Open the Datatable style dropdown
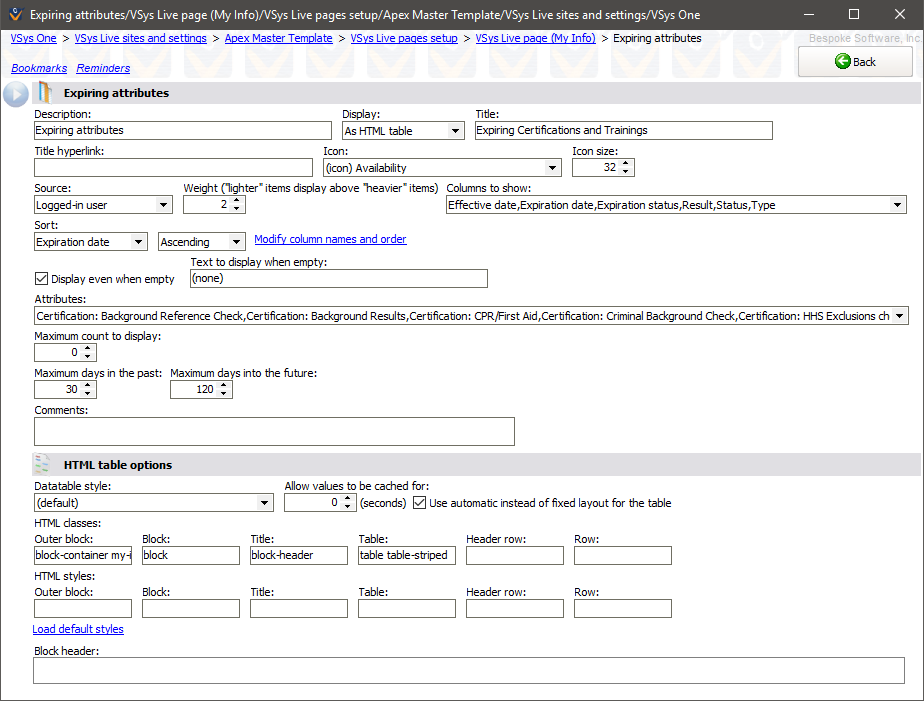This screenshot has width=924, height=701. coord(265,503)
